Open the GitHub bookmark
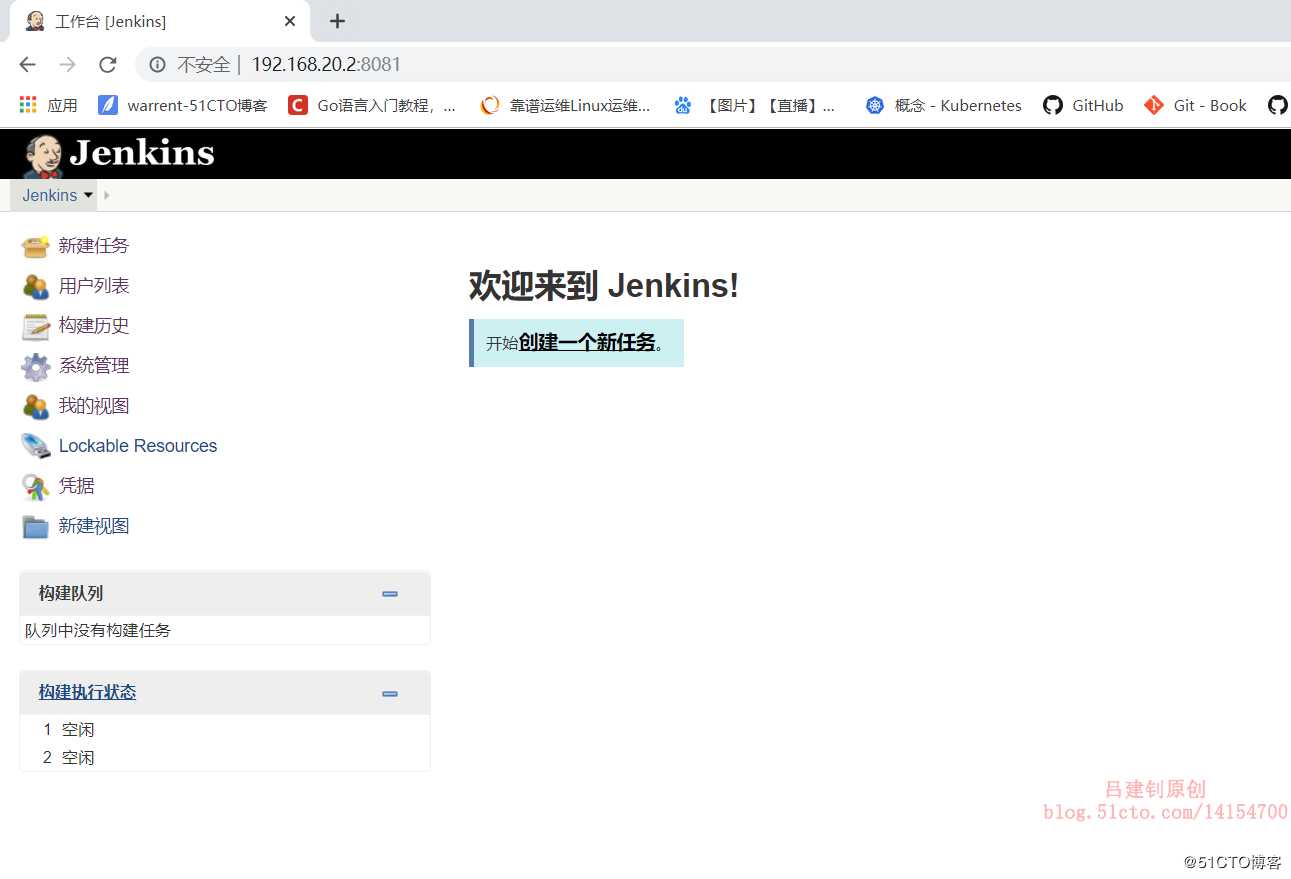The image size is (1291, 879). click(1083, 105)
